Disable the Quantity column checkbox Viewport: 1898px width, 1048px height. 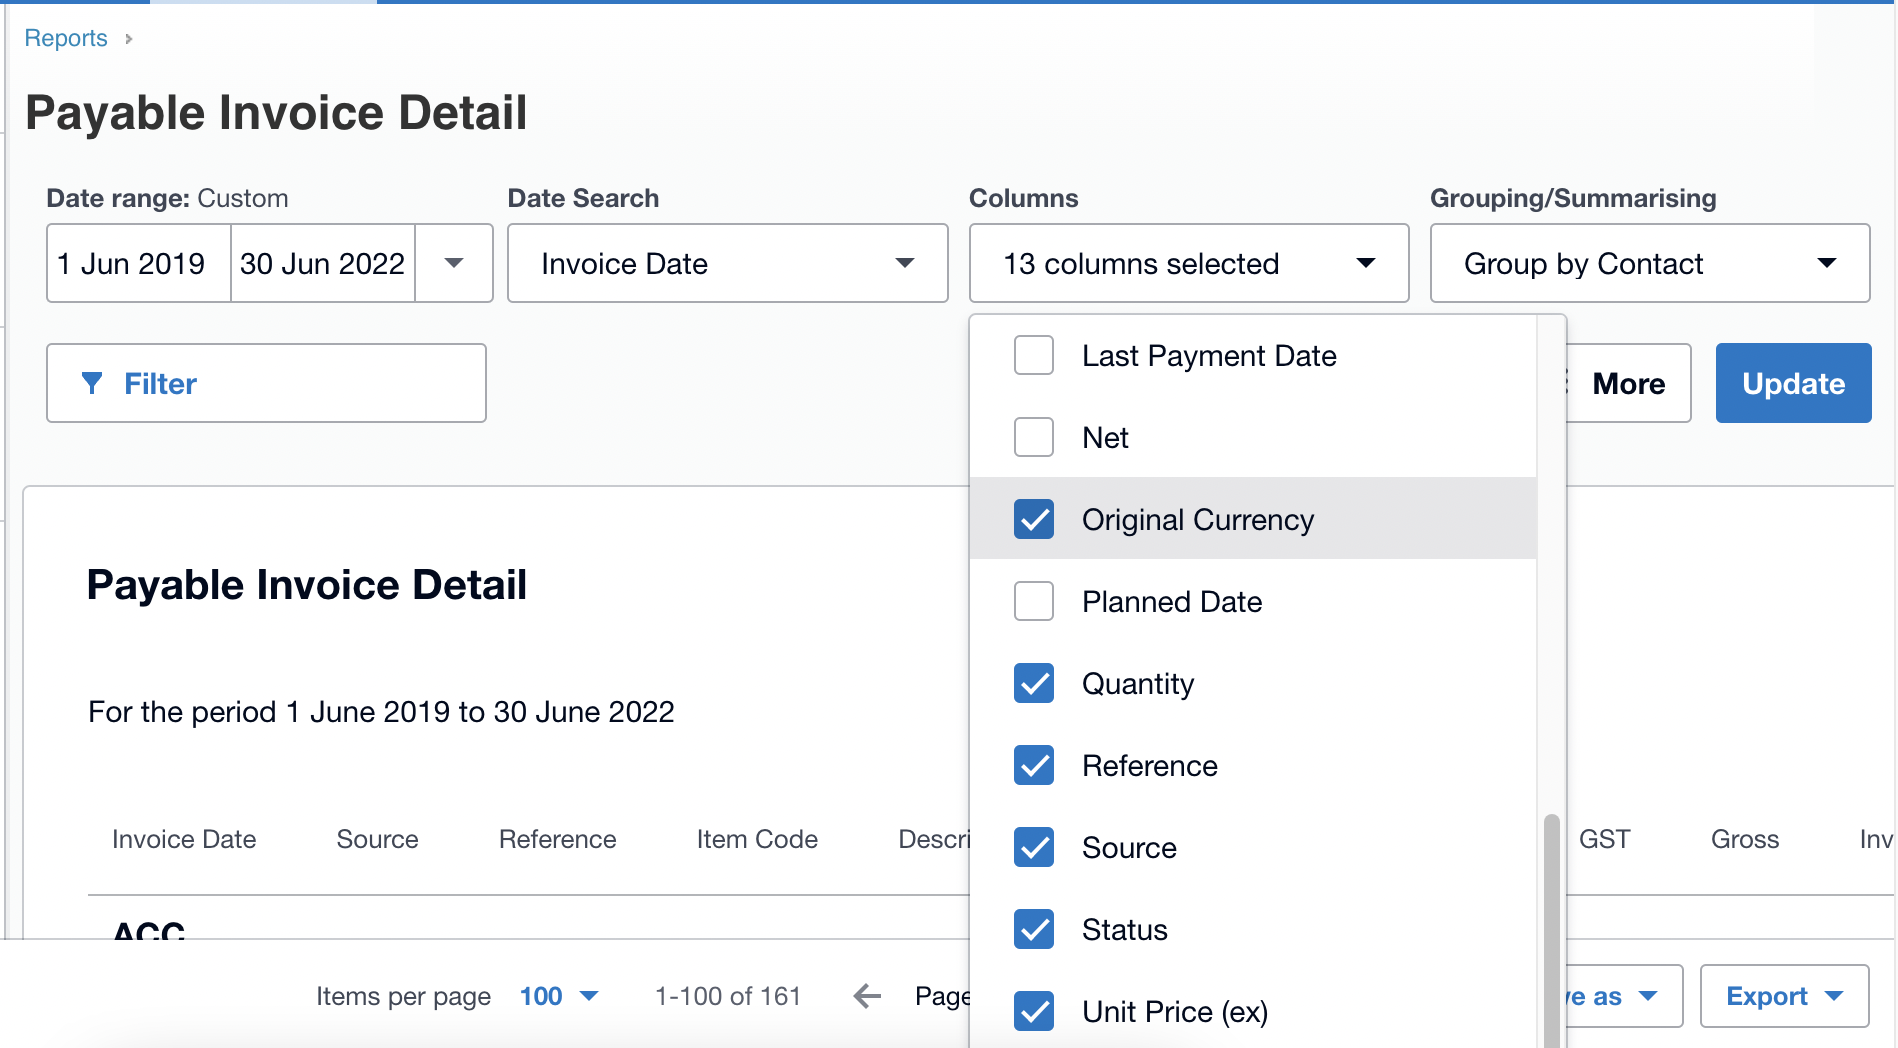1033,683
